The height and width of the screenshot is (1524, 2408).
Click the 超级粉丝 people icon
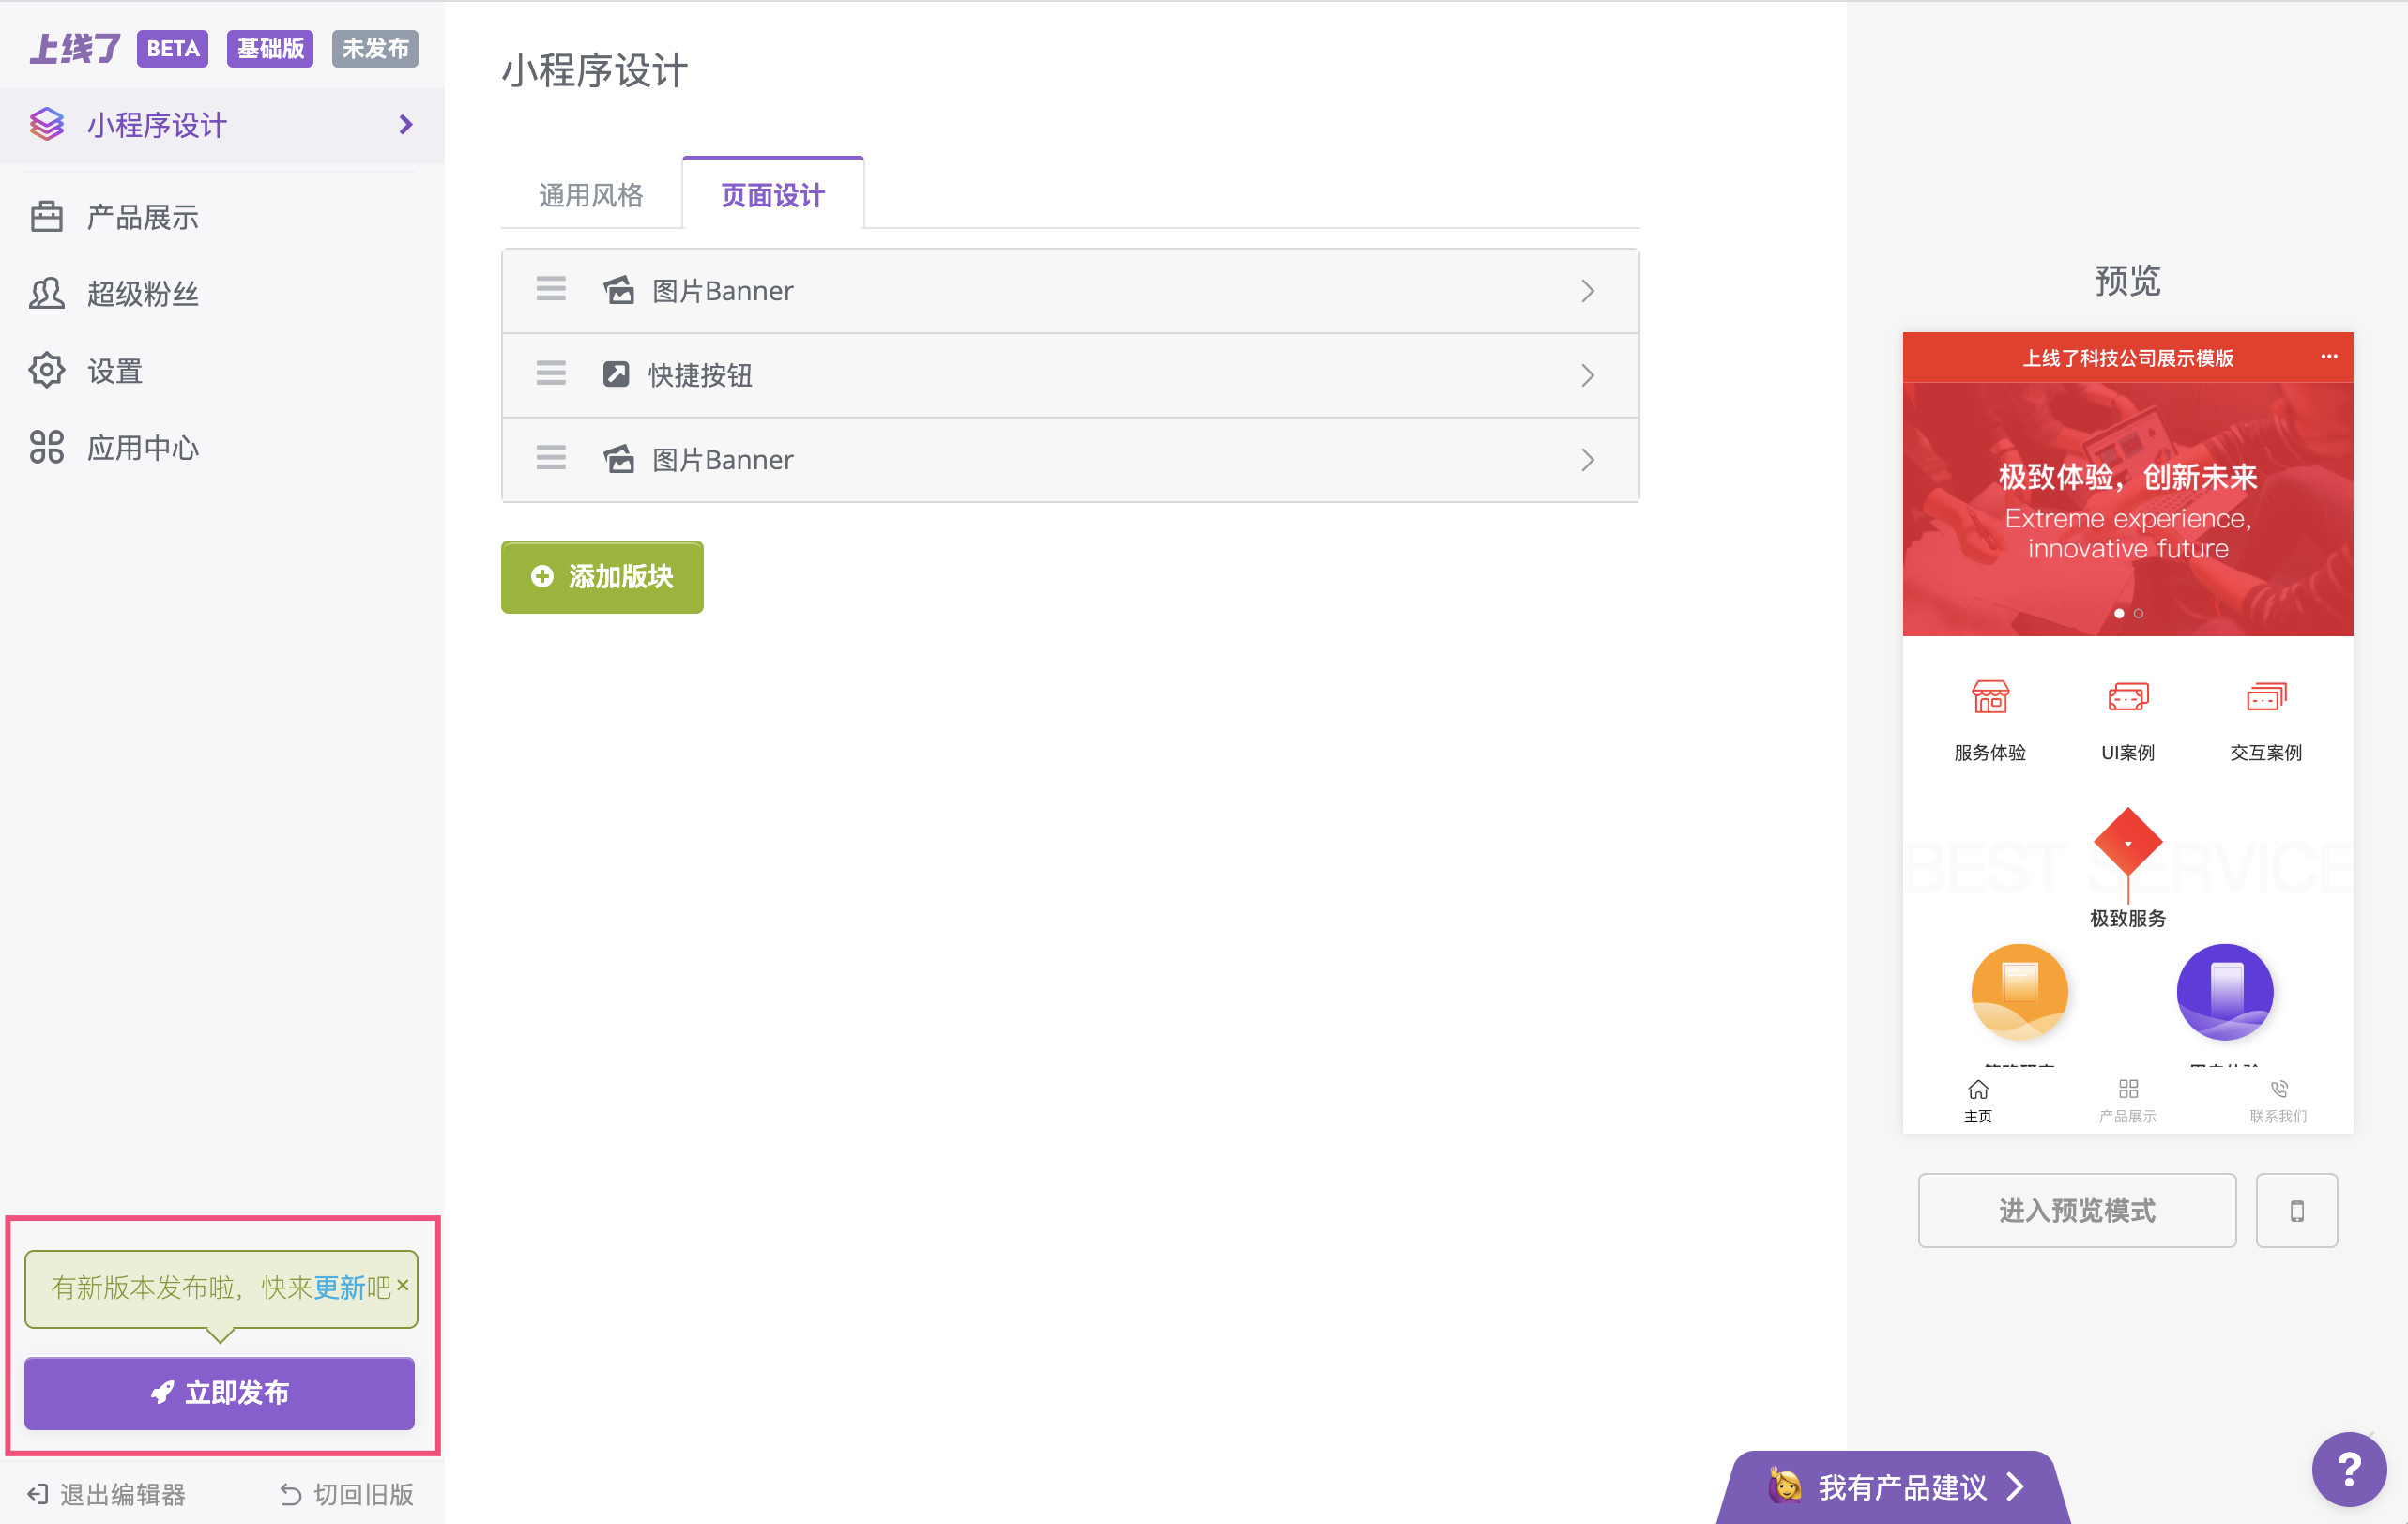click(x=46, y=293)
